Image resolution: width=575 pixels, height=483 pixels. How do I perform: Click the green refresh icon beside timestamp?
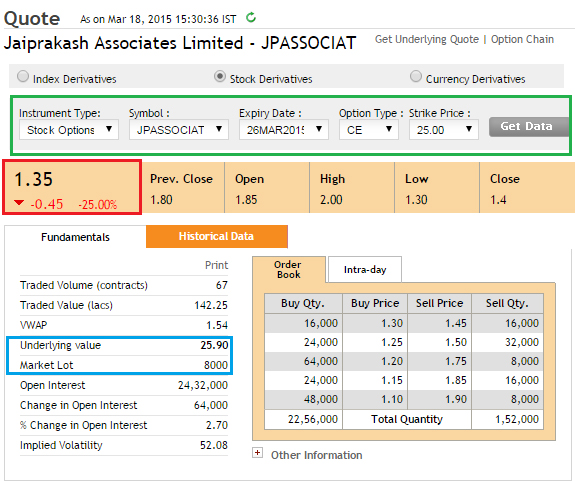[x=251, y=17]
